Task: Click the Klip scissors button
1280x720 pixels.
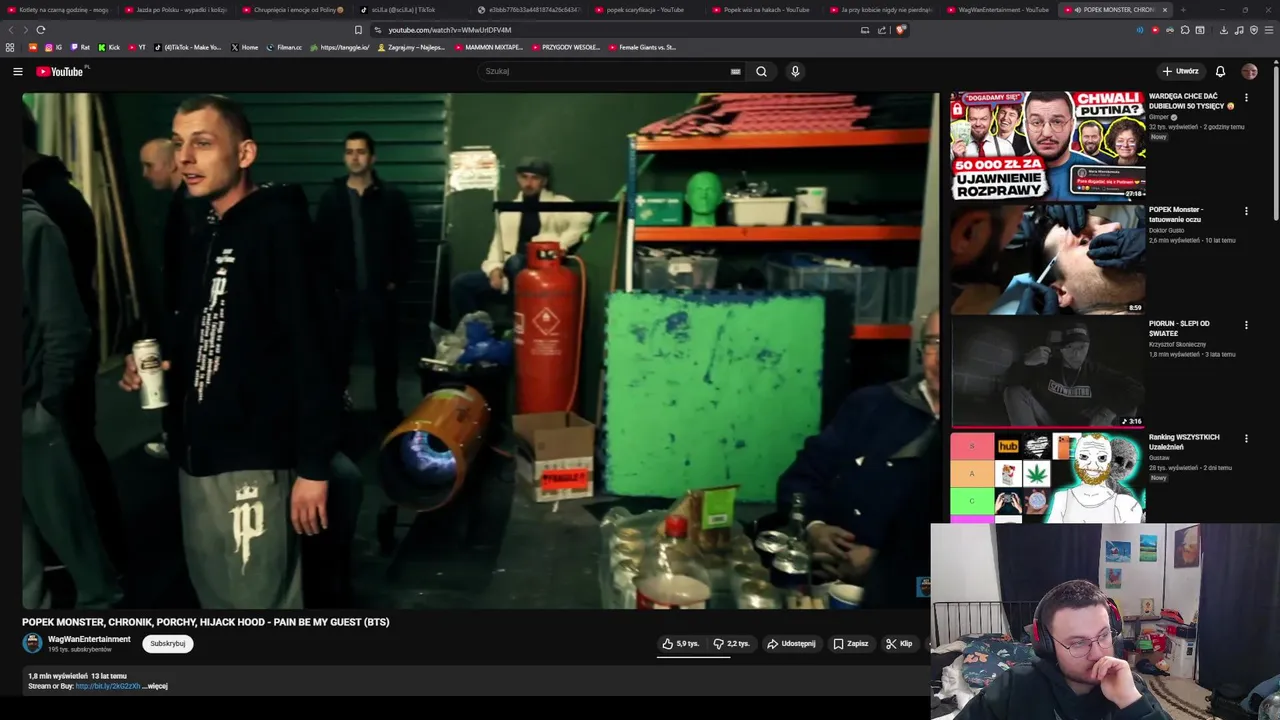Action: [x=899, y=644]
